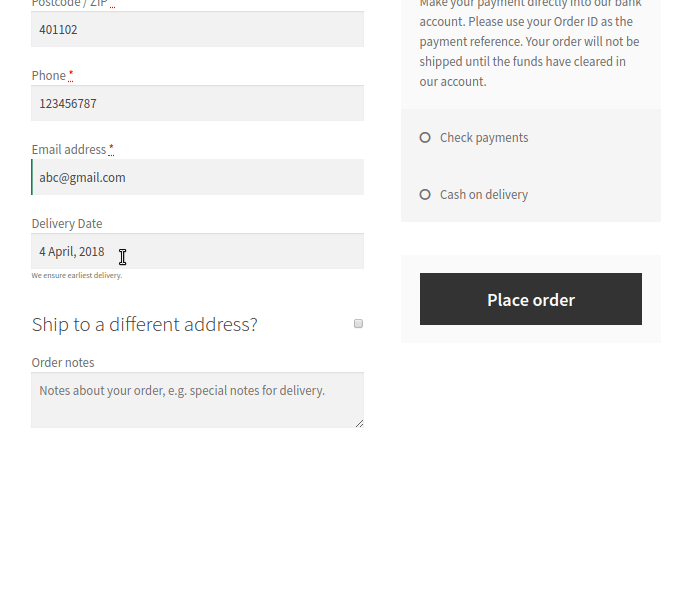Open the Delivery Date field
Screen dimensions: 689x600
tap(197, 251)
